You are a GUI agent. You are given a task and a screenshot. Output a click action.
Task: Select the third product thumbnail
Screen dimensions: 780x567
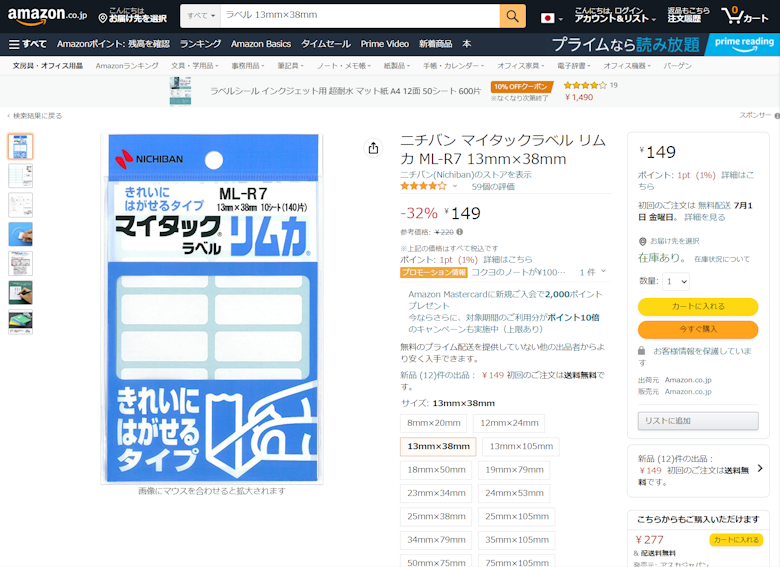click(x=20, y=205)
